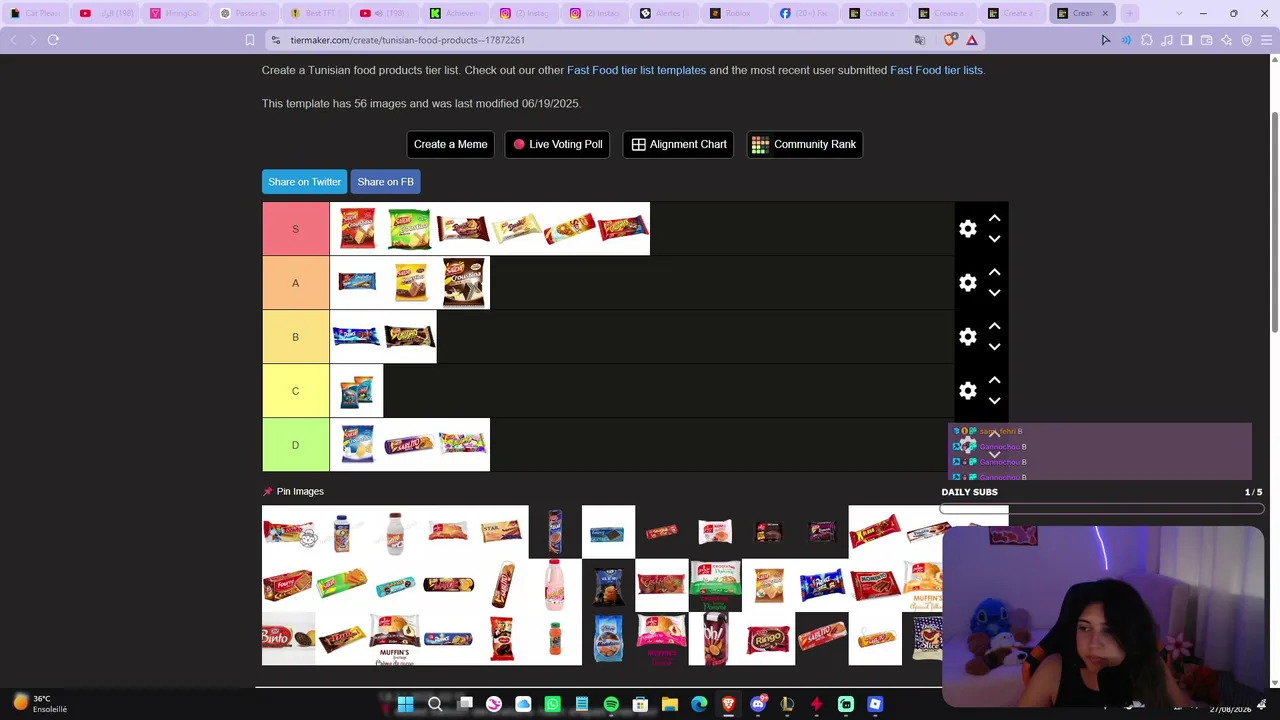Screen dimensions: 1280x720
Task: Open Microsoft Edge from the taskbar
Action: coord(699,704)
